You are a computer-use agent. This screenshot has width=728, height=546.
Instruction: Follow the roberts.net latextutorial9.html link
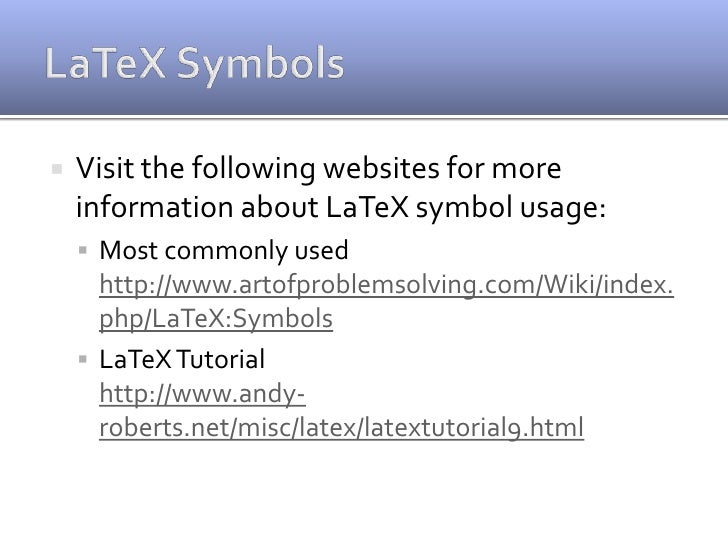pos(341,428)
